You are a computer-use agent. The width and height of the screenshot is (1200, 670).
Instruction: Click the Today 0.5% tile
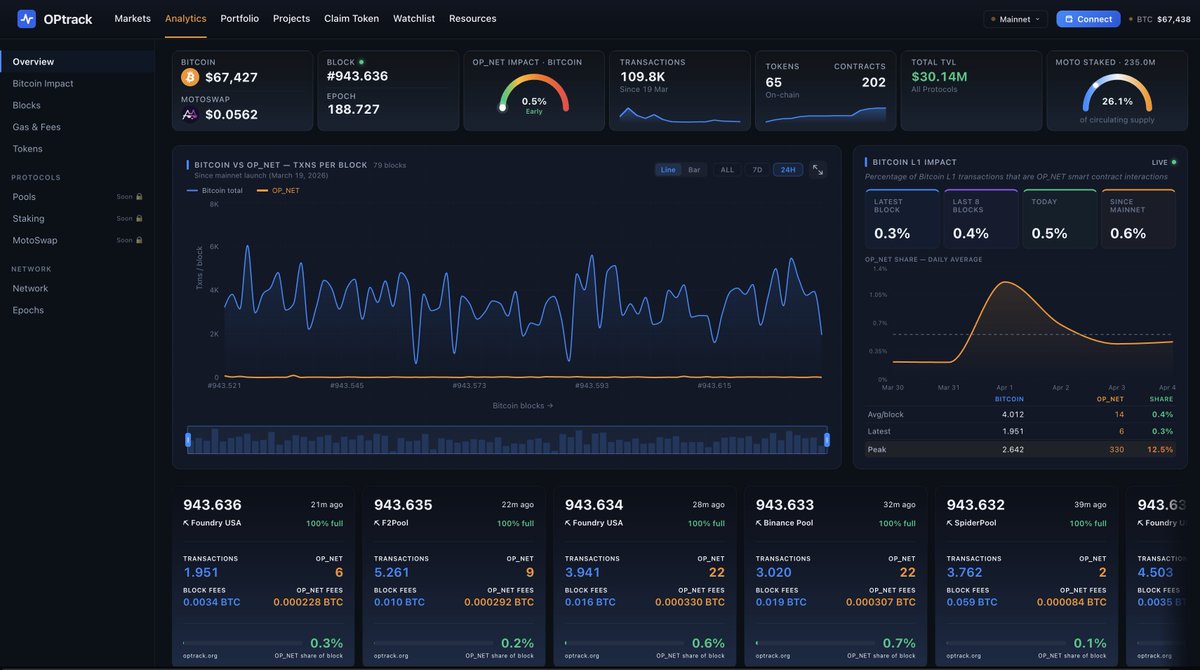[x=1060, y=220]
